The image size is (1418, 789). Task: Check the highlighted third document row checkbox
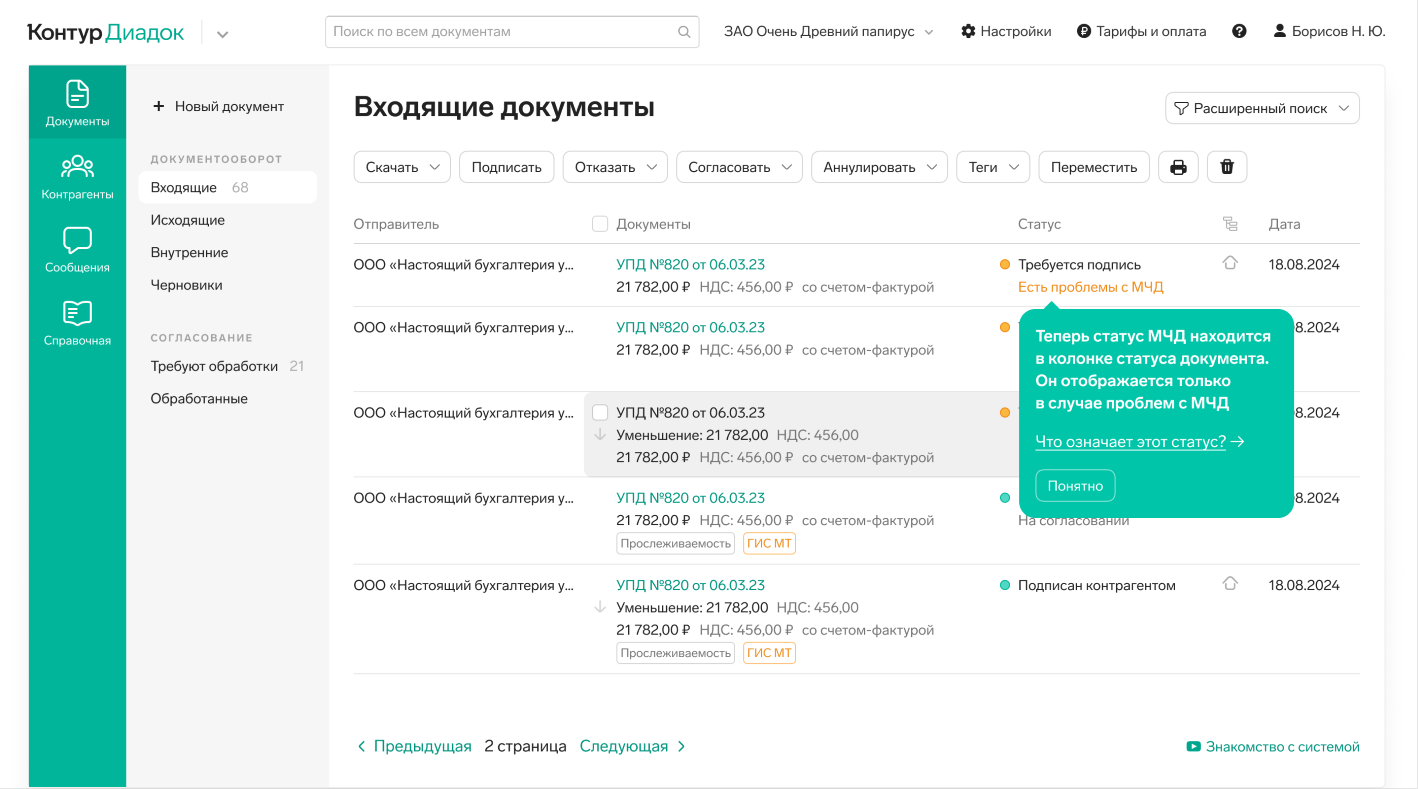click(x=600, y=412)
